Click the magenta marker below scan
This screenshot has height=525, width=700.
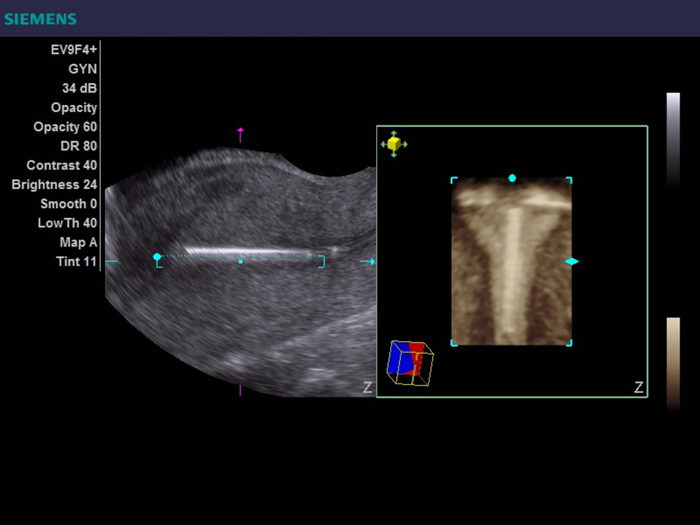click(x=241, y=390)
